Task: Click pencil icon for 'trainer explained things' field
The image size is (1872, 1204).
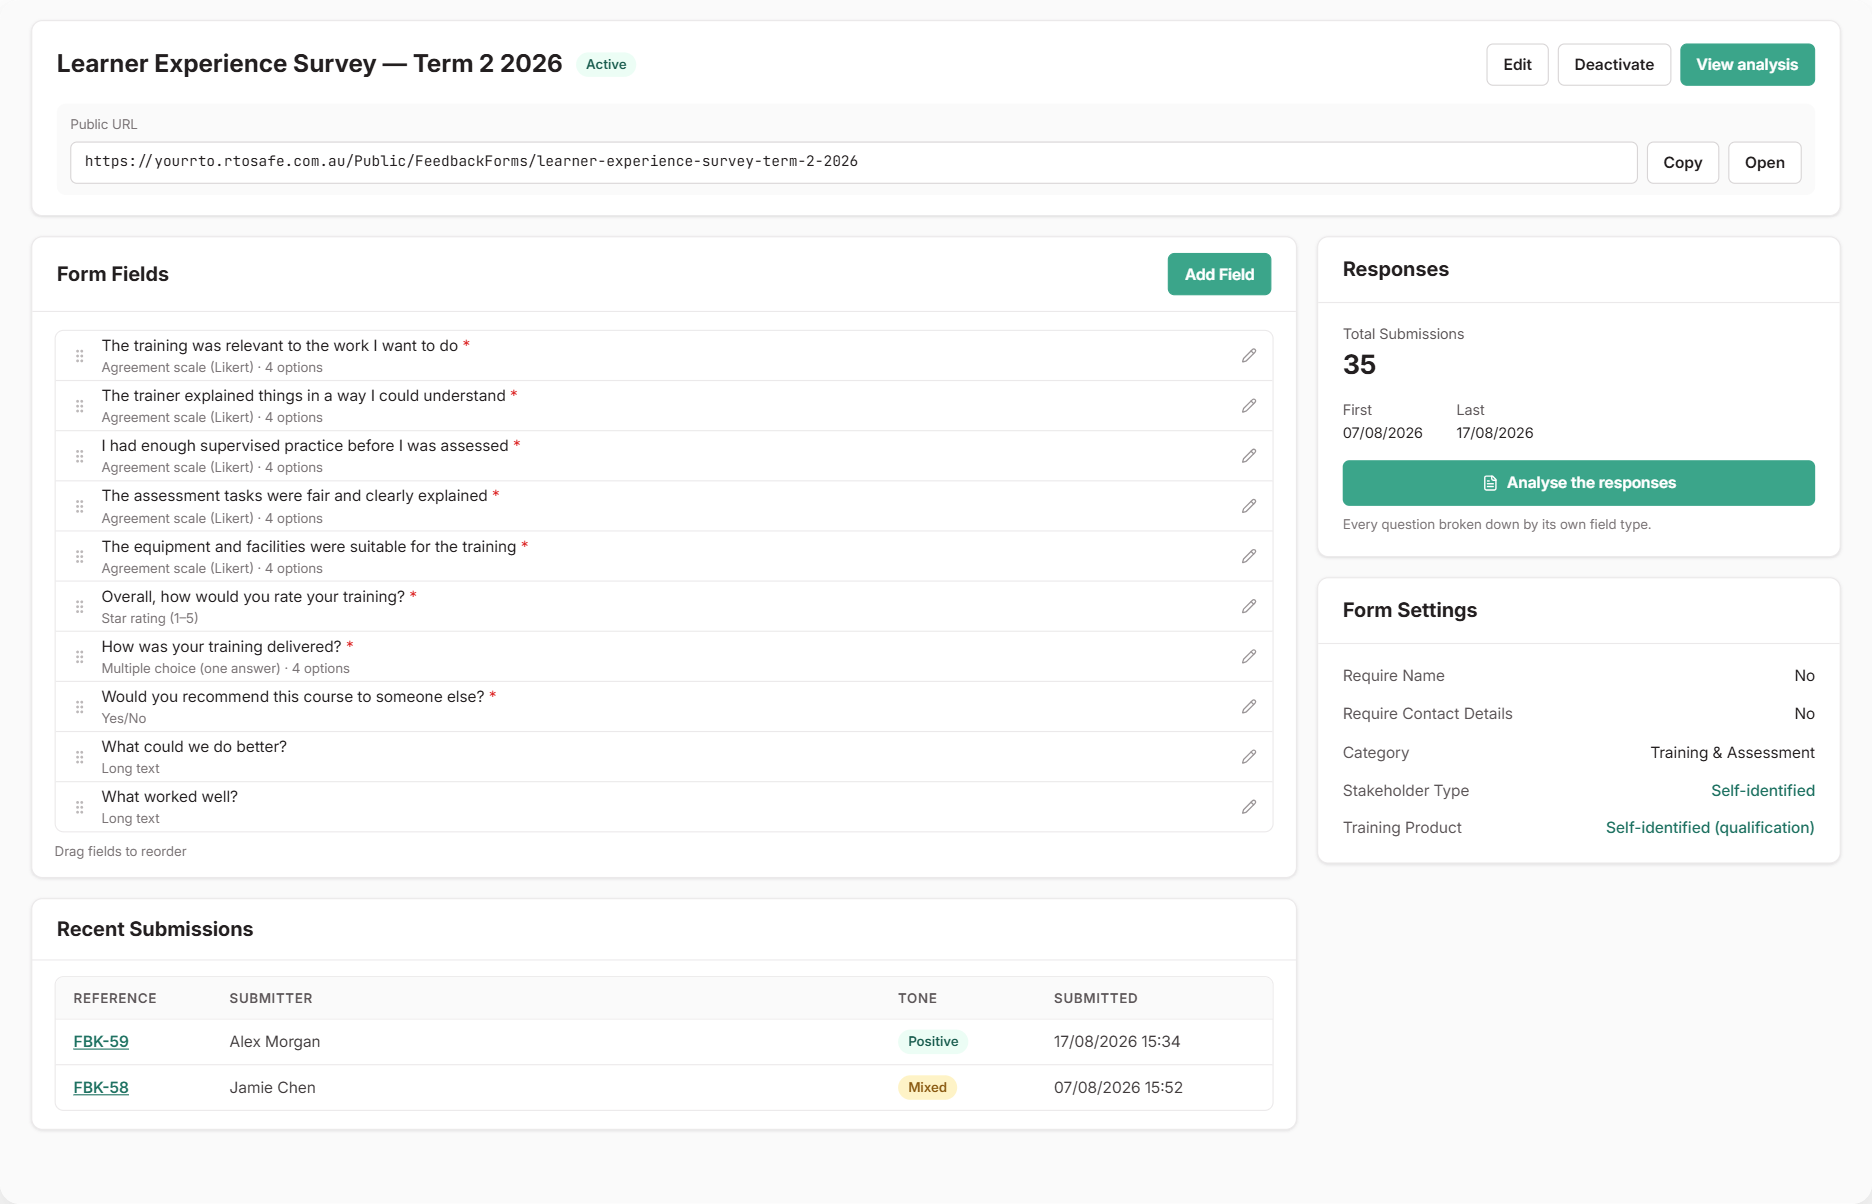Action: [x=1248, y=406]
